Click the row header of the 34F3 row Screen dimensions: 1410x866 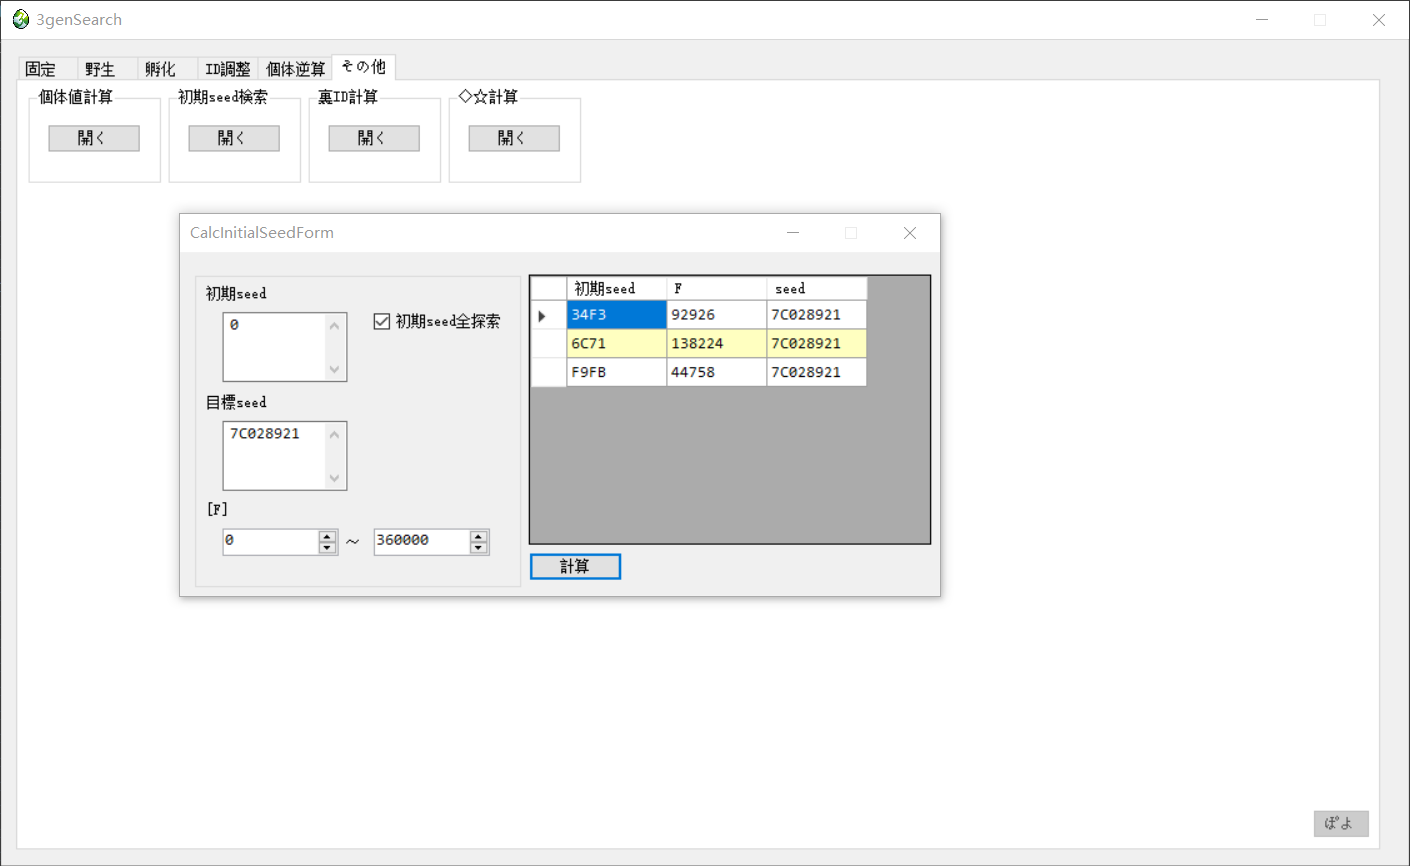(x=549, y=315)
